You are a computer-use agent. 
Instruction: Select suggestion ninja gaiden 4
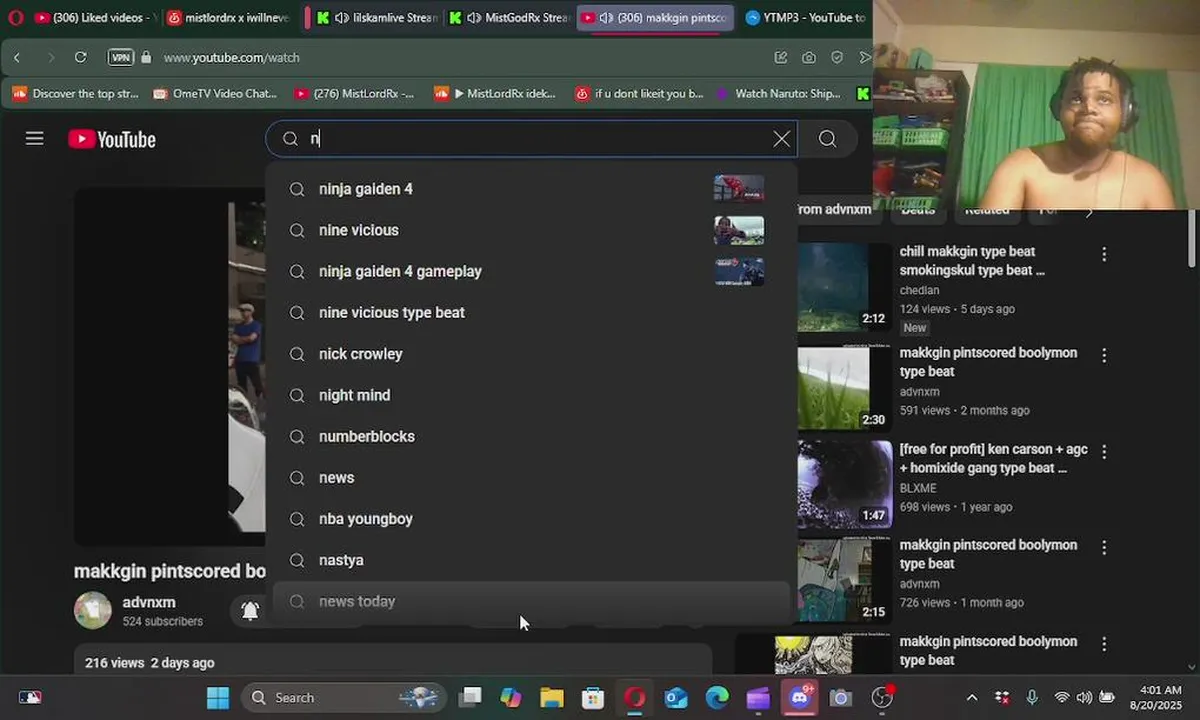point(530,189)
